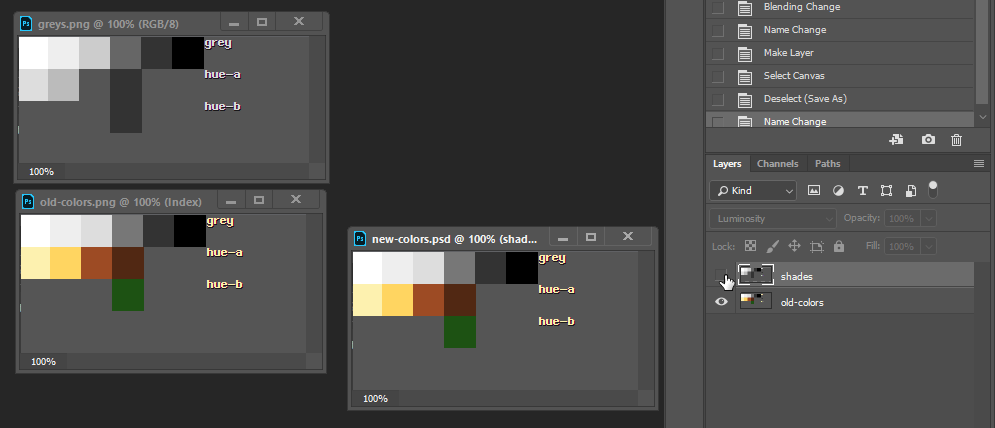Show the shades layer visibility box

pyautogui.click(x=721, y=275)
